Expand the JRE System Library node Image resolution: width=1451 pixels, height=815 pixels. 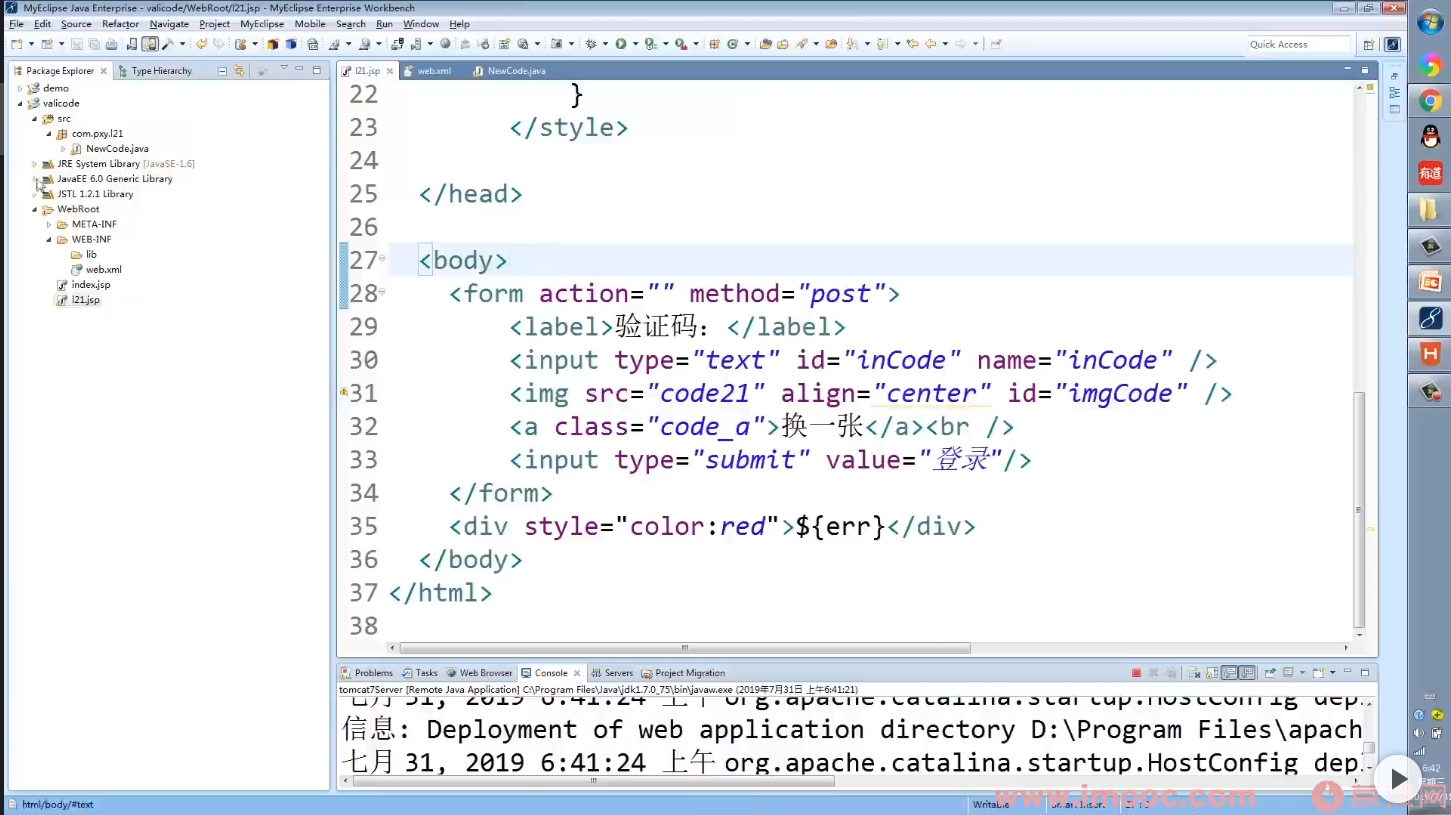(34, 164)
